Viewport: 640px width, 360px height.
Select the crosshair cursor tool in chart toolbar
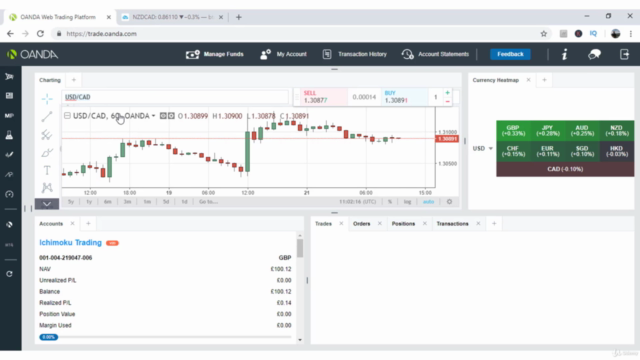(x=47, y=98)
